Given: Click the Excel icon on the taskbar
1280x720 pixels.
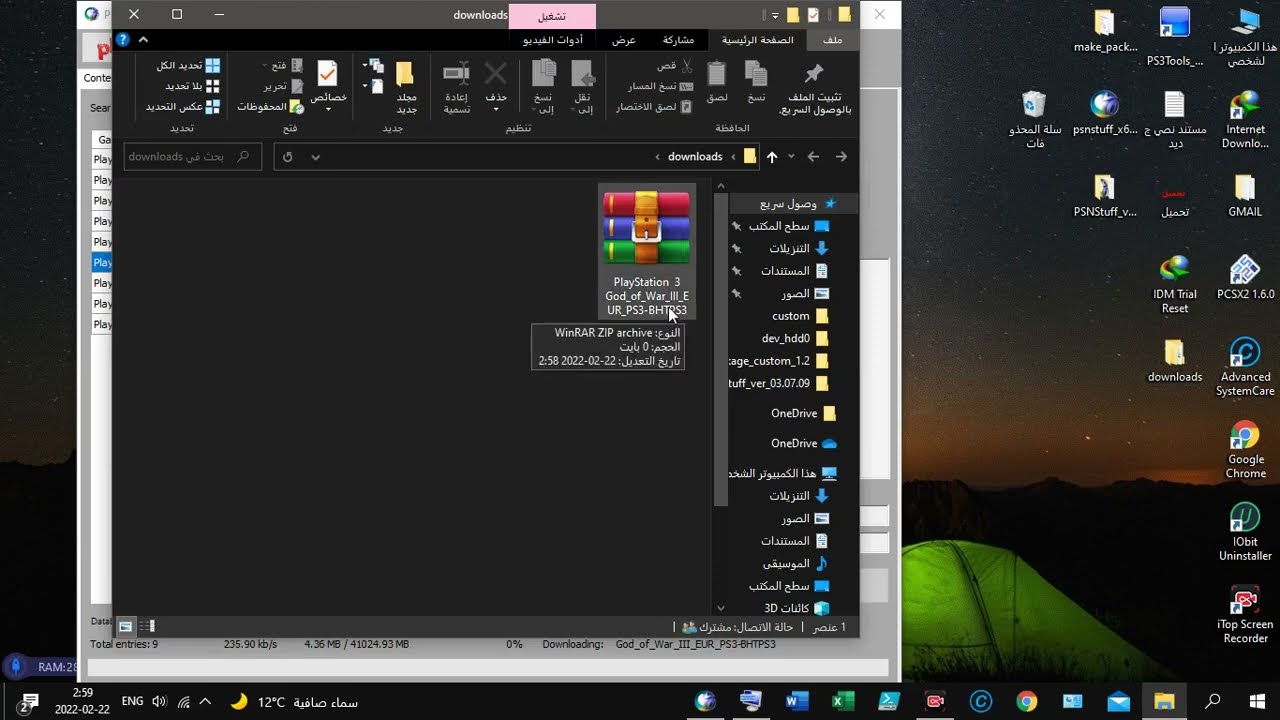Looking at the screenshot, I should click(x=843, y=701).
